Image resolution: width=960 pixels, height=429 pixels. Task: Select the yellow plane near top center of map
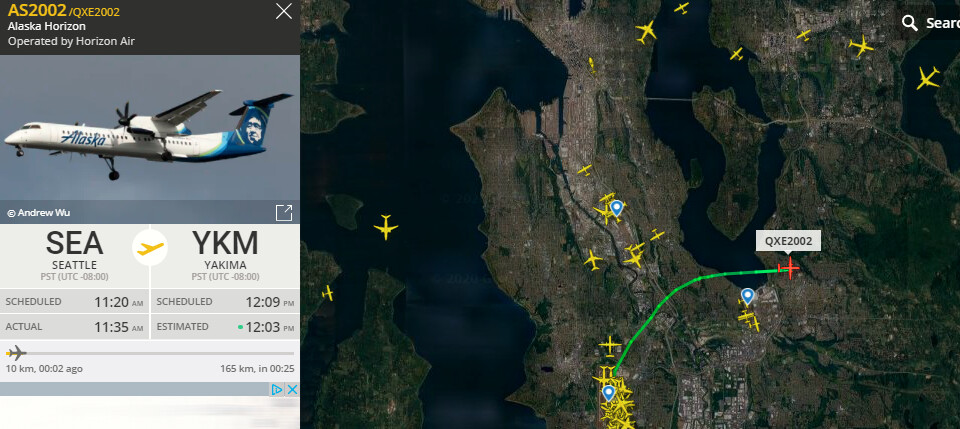click(646, 32)
